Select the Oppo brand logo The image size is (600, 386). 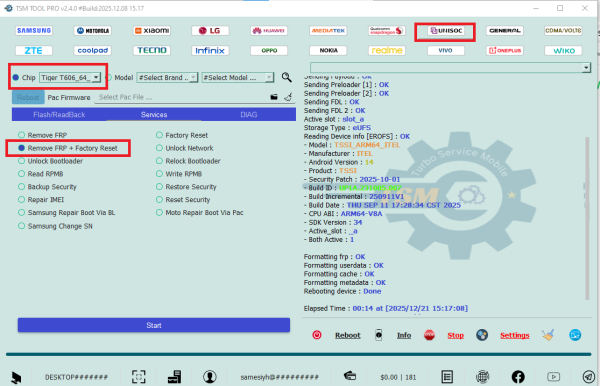[x=269, y=50]
